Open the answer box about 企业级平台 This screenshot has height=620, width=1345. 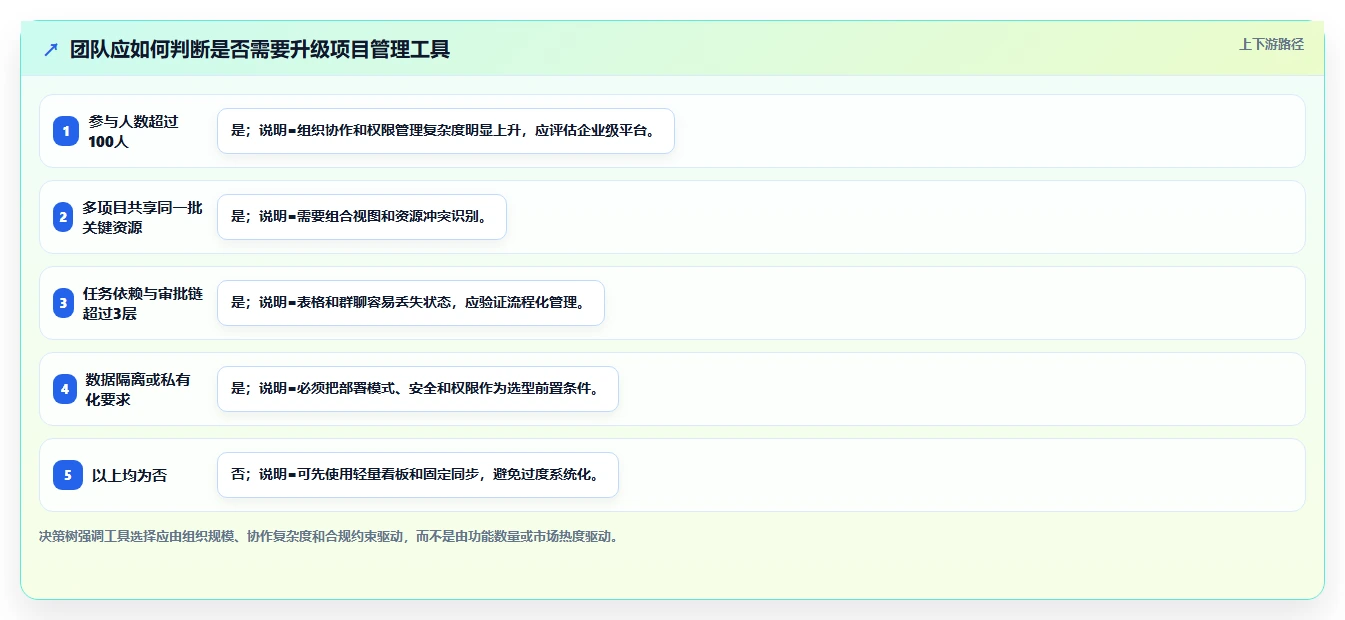click(446, 131)
